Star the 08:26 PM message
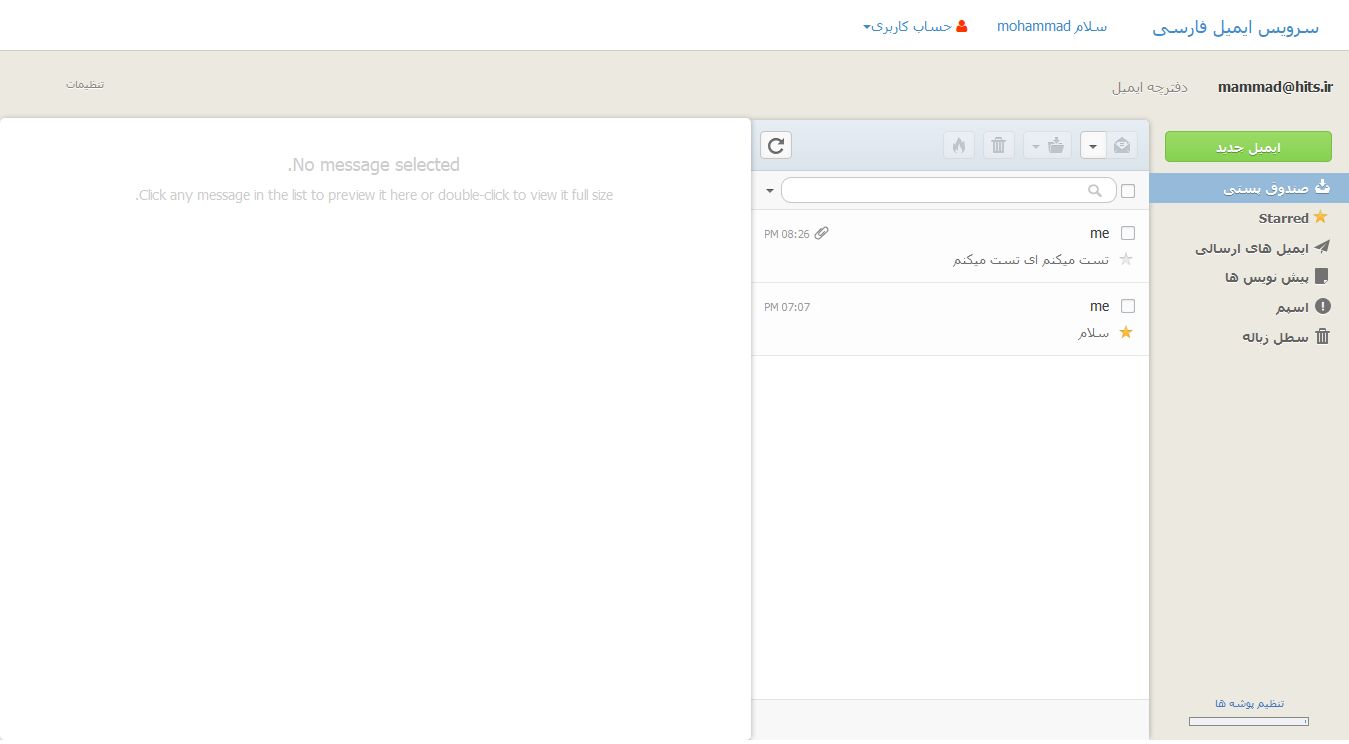 click(x=1126, y=260)
